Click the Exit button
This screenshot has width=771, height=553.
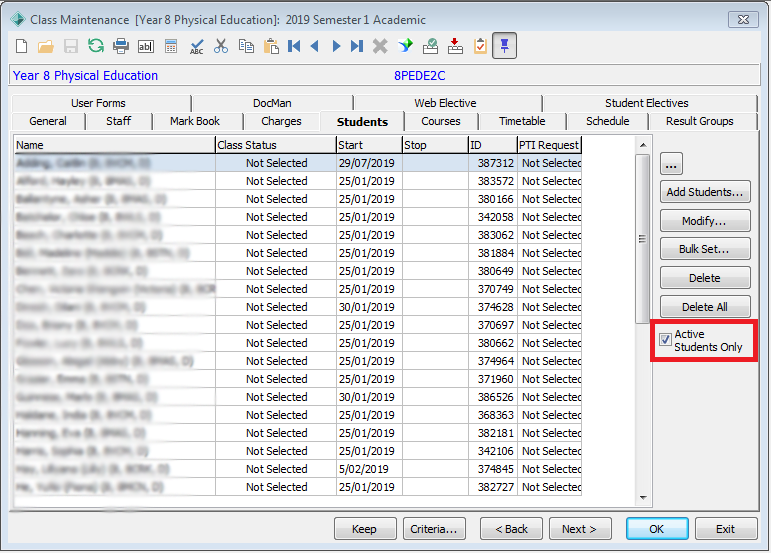point(726,529)
